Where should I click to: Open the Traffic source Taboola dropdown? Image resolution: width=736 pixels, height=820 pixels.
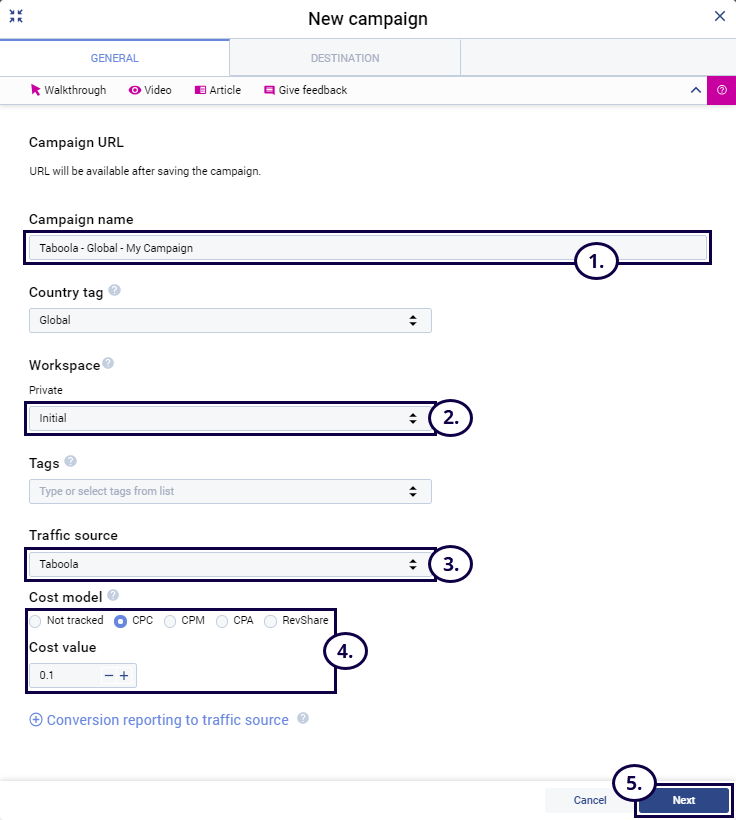225,564
